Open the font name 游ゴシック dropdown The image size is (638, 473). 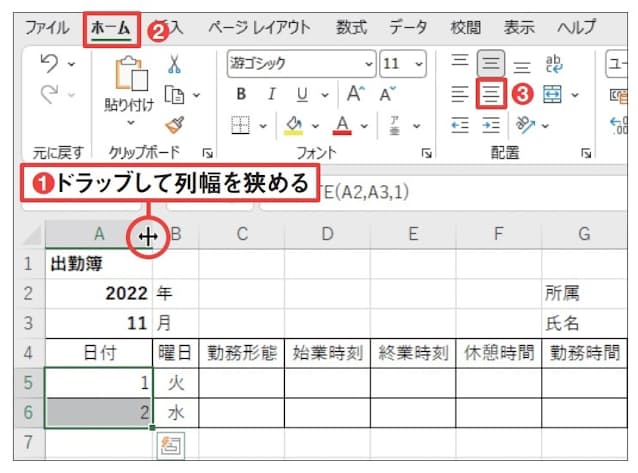point(369,64)
